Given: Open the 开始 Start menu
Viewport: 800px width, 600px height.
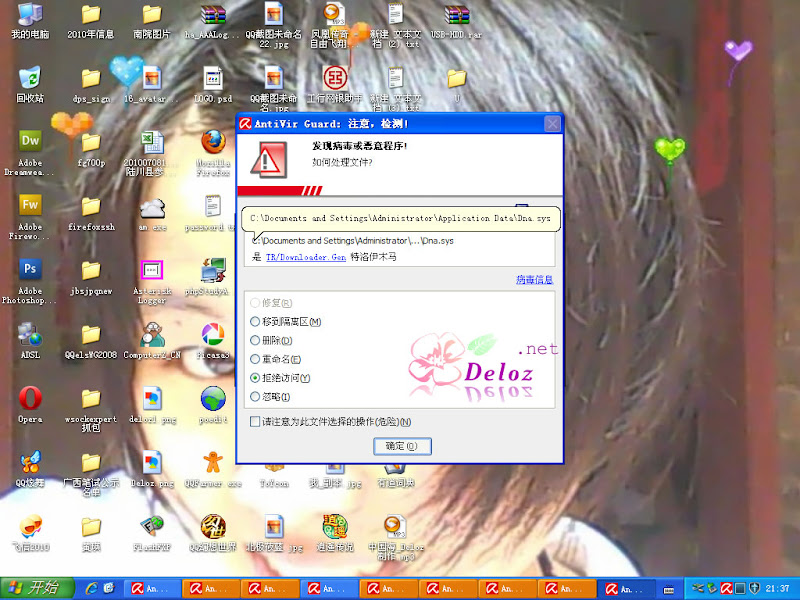Looking at the screenshot, I should (x=37, y=588).
